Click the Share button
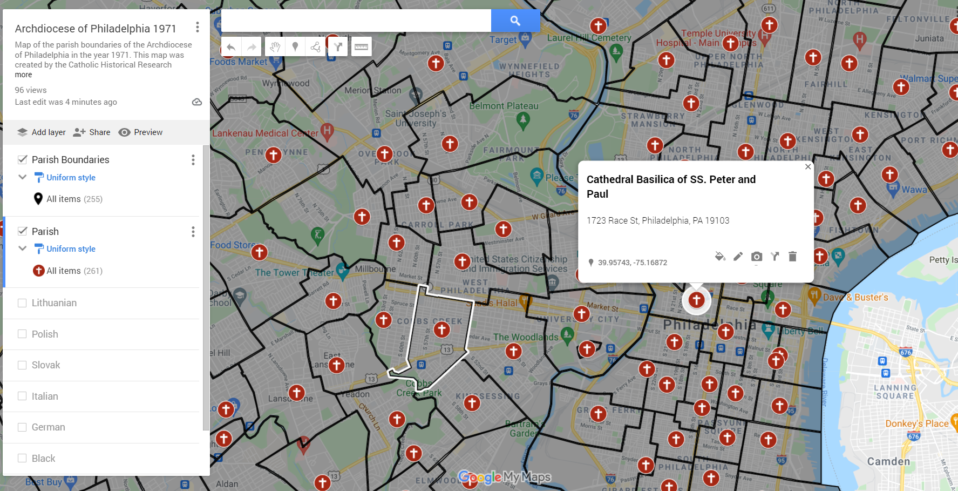Image resolution: width=958 pixels, height=491 pixels. [92, 133]
